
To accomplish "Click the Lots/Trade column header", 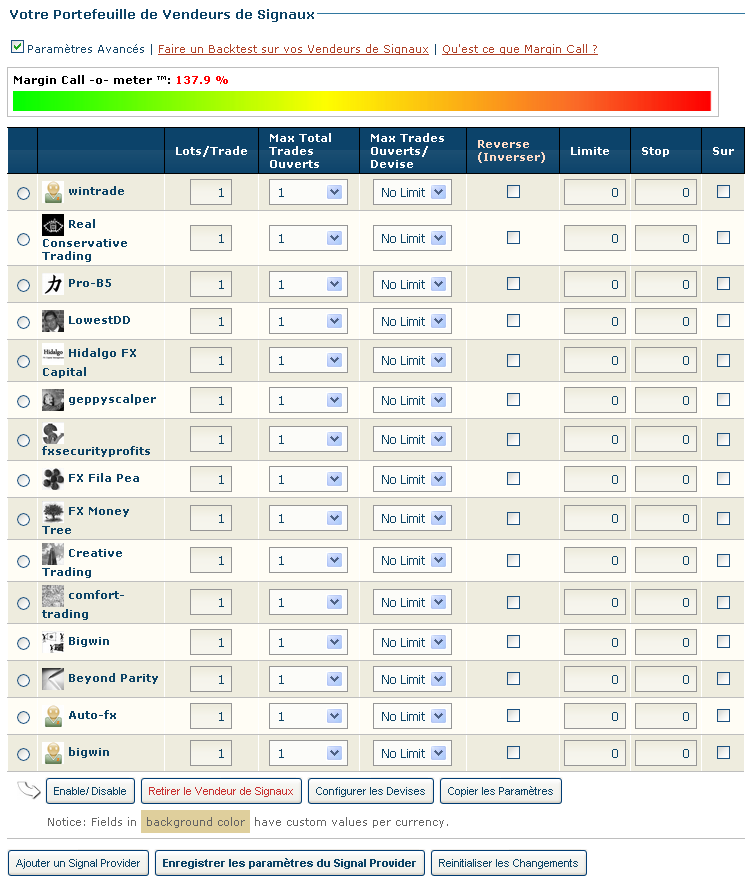I will 211,151.
